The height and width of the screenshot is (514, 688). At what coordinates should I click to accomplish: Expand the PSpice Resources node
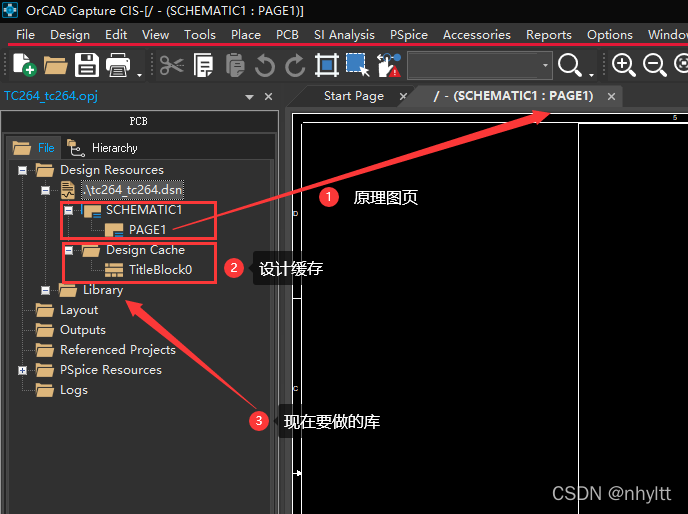click(22, 370)
